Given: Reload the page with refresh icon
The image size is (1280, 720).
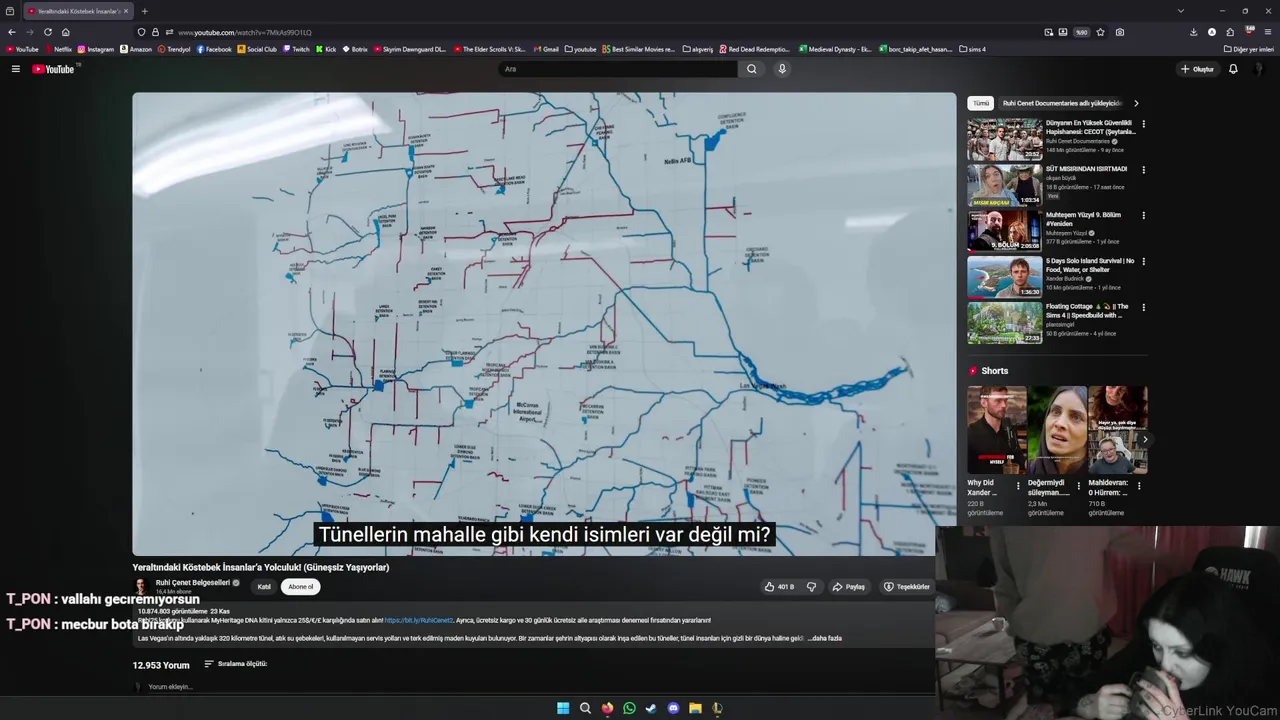Looking at the screenshot, I should 48,32.
